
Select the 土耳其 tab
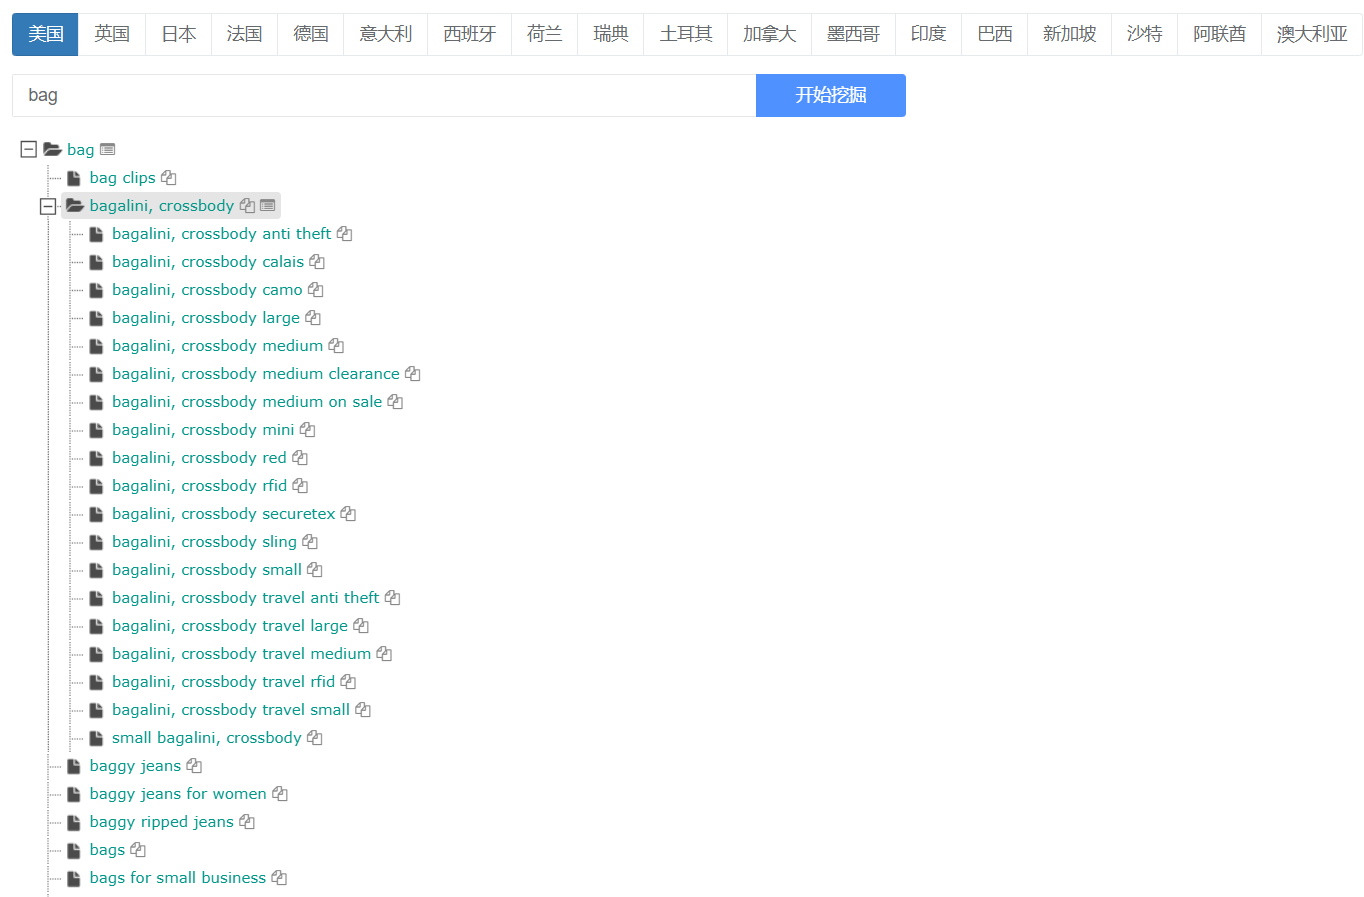686,34
